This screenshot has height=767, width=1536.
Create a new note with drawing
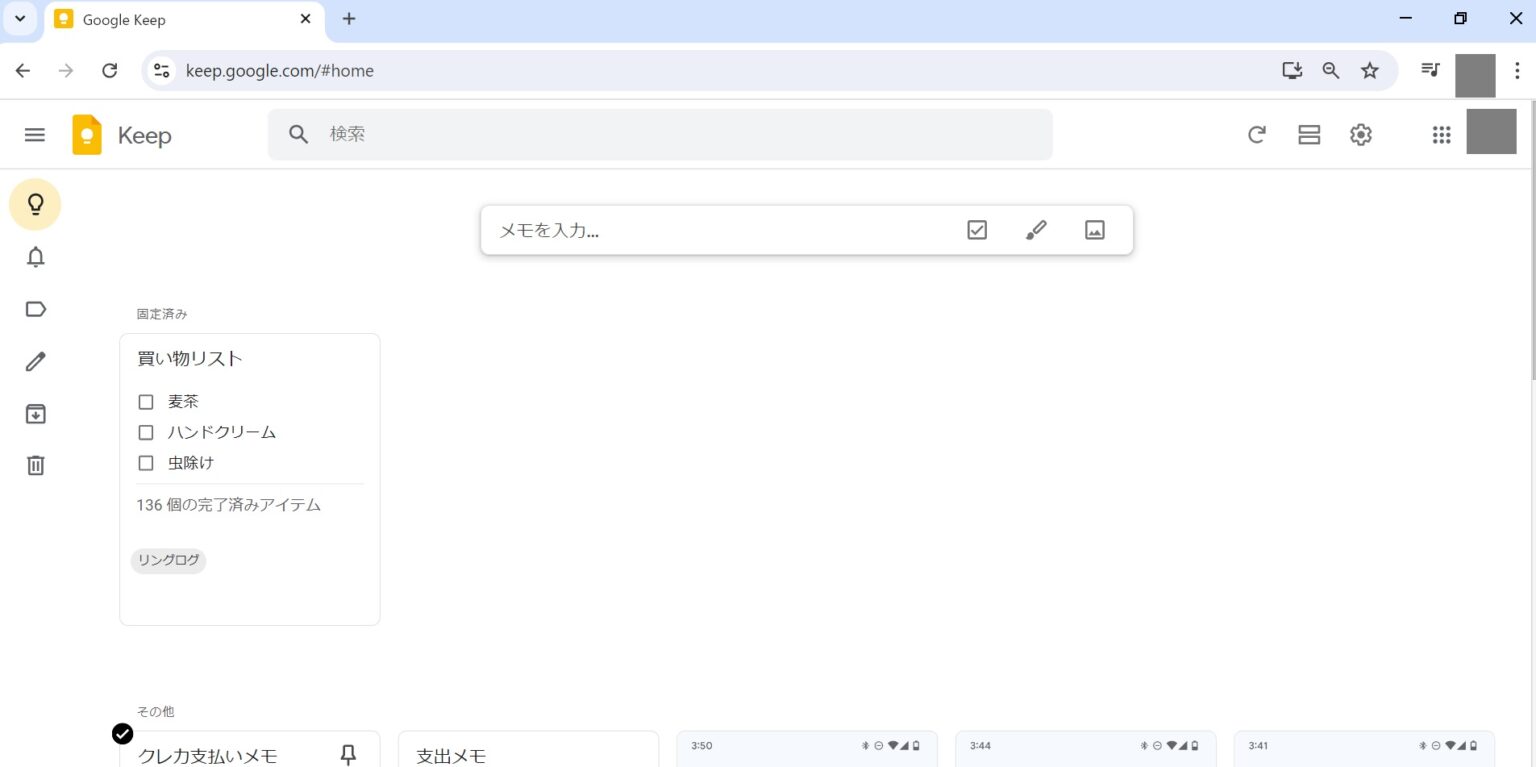click(1036, 230)
